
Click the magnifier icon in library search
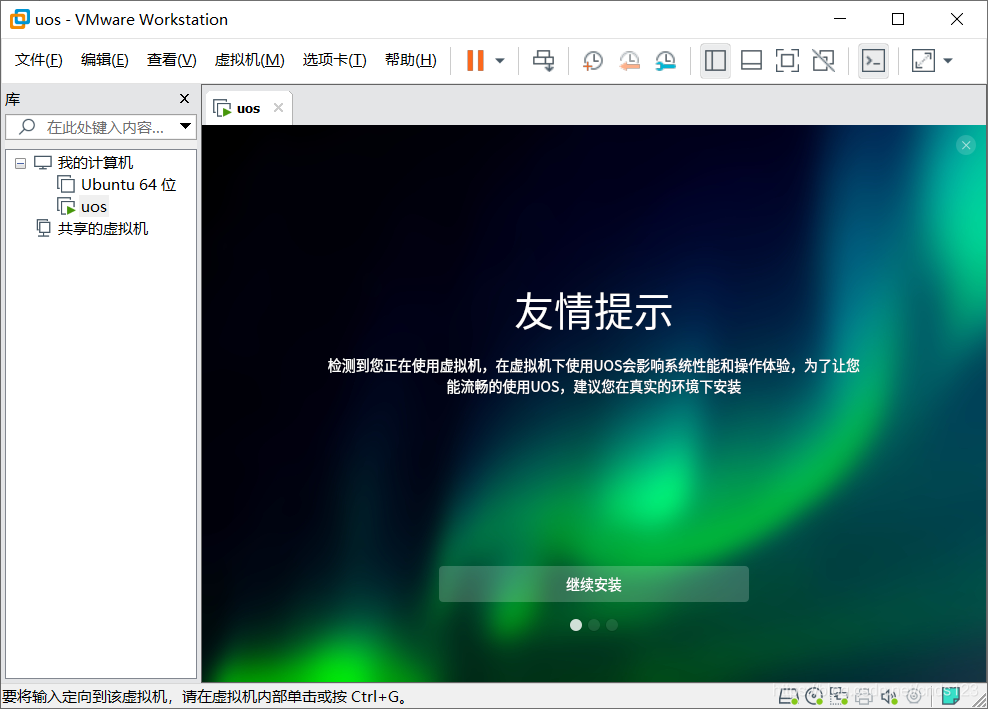point(27,127)
